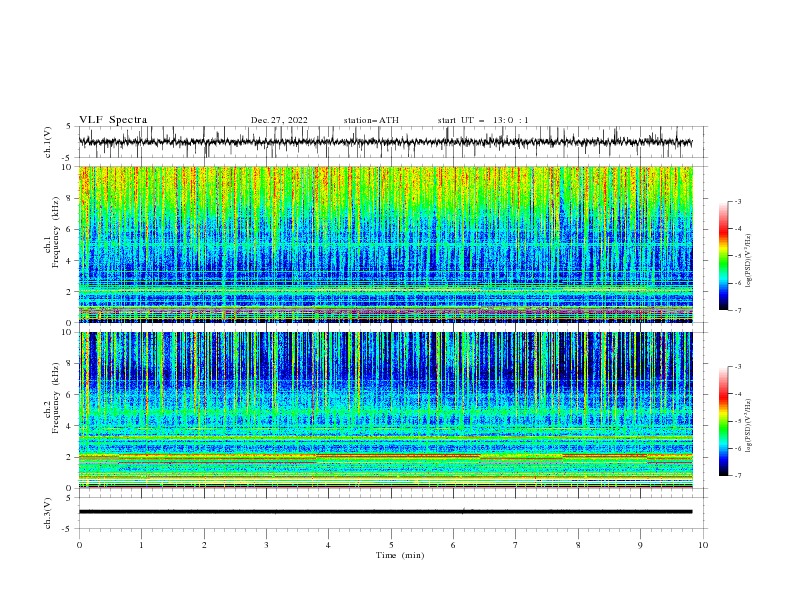Click tick label "5" on the Time axis
Viewport: 792px width, 612px height.
click(391, 545)
